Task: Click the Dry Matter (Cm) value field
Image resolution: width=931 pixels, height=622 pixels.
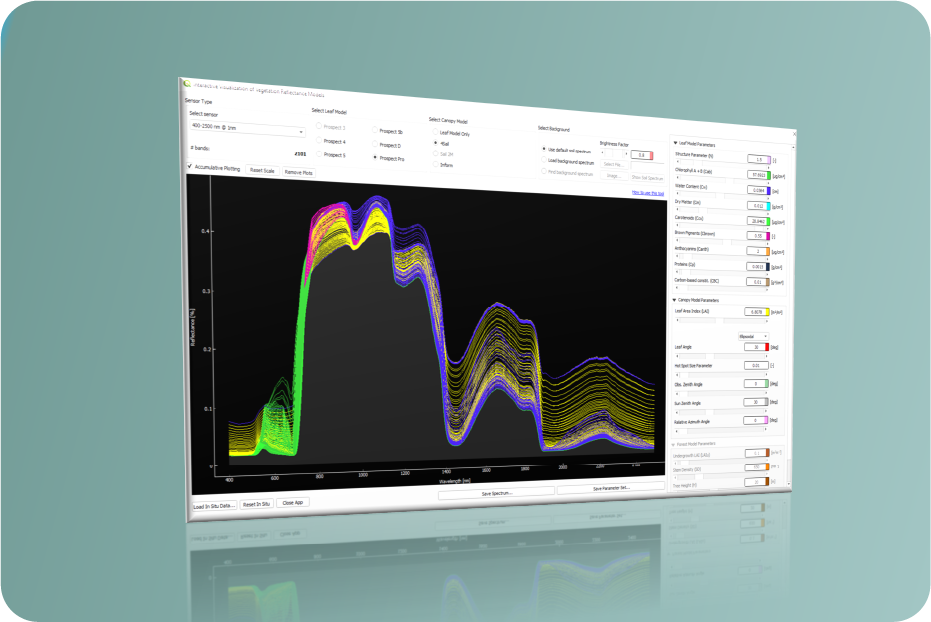Action: [x=757, y=205]
